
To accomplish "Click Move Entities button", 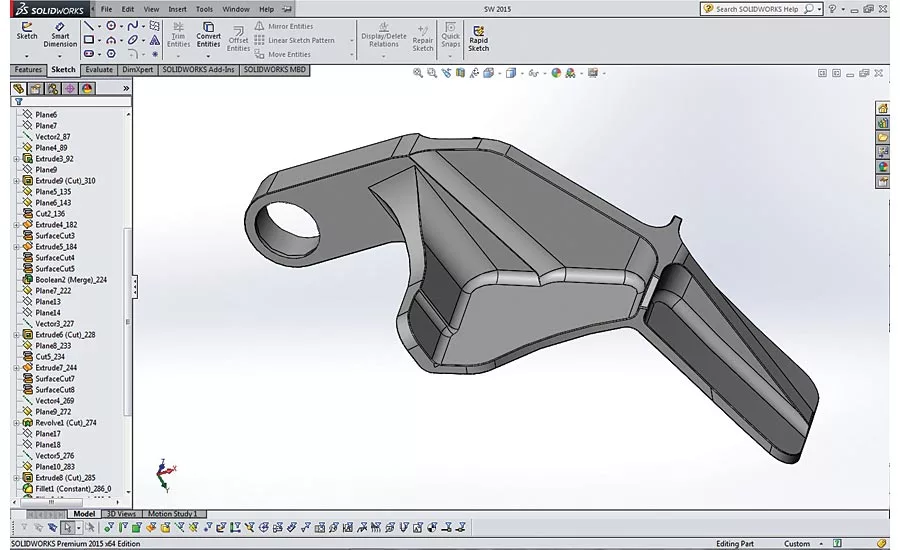I will (282, 54).
